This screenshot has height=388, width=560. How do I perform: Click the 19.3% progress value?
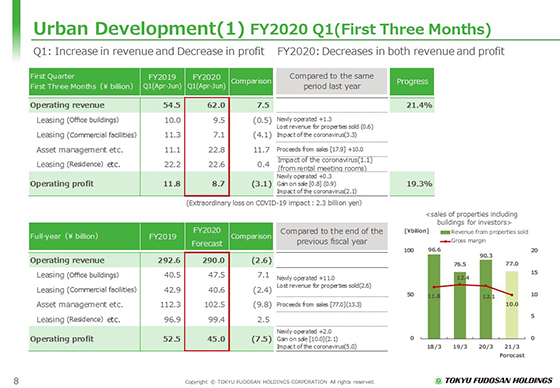pos(419,184)
